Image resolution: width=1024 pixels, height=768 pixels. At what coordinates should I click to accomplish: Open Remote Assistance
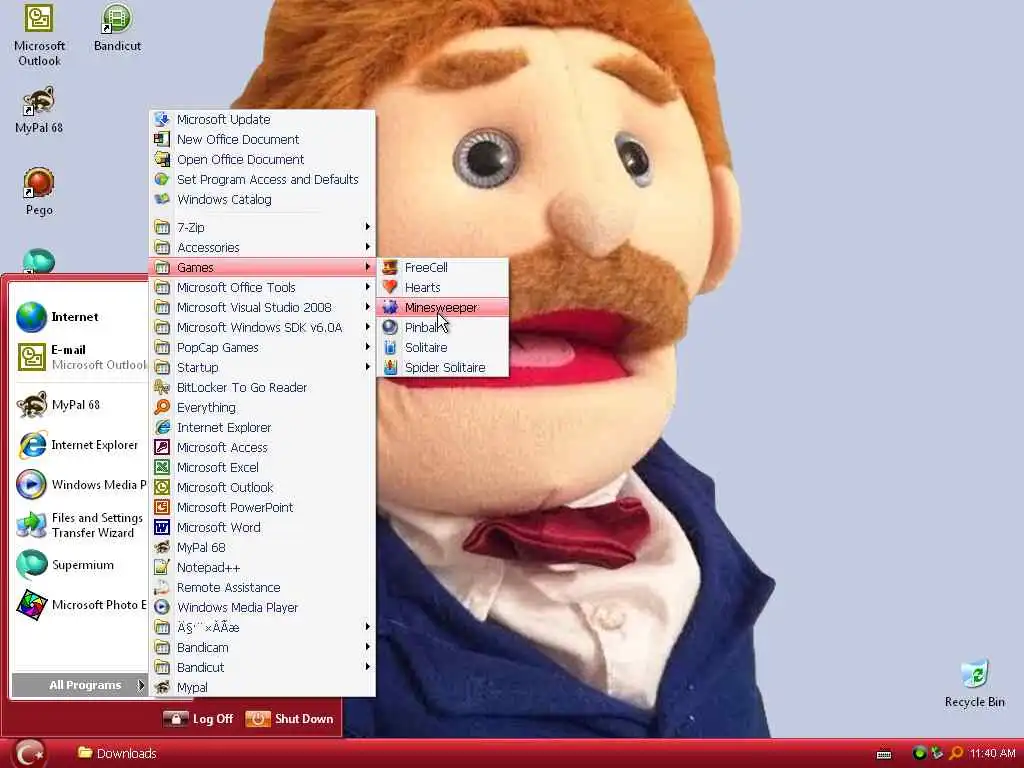[x=263, y=588]
